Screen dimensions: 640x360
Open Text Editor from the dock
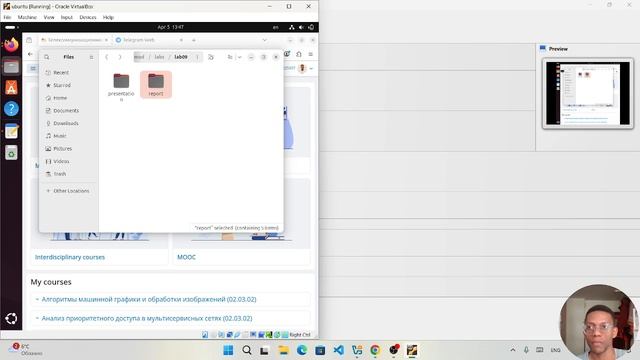(x=11, y=131)
